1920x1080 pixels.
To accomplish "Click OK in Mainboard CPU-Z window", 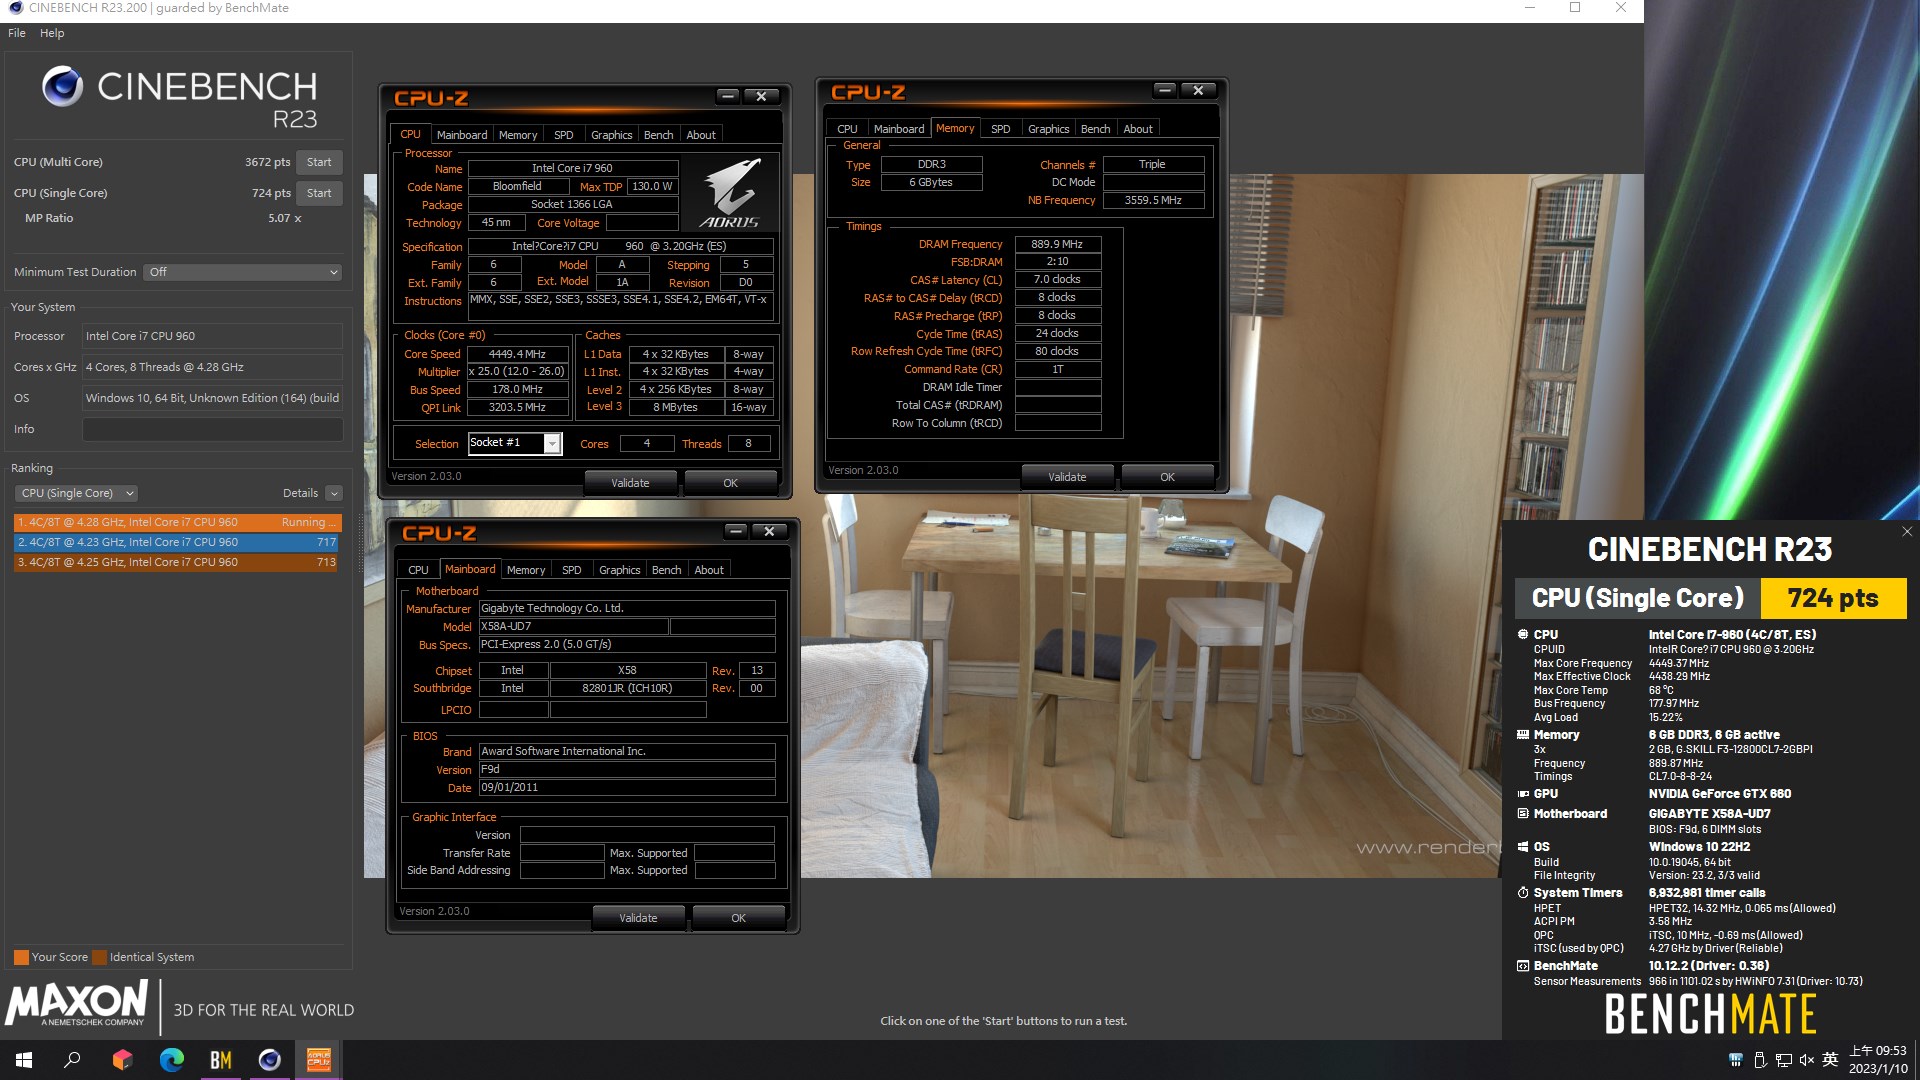I will [738, 918].
